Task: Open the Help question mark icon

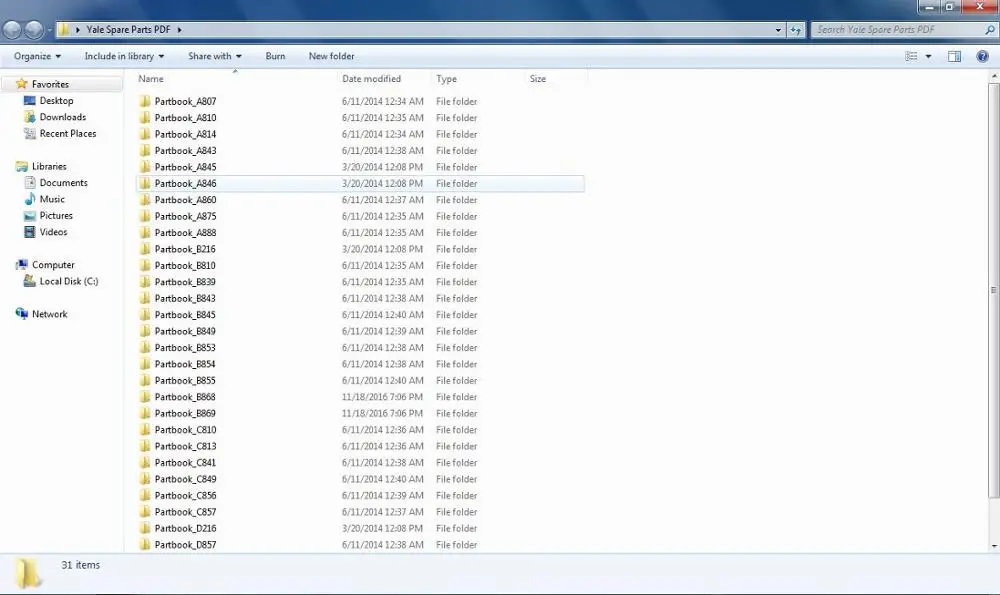Action: (982, 56)
